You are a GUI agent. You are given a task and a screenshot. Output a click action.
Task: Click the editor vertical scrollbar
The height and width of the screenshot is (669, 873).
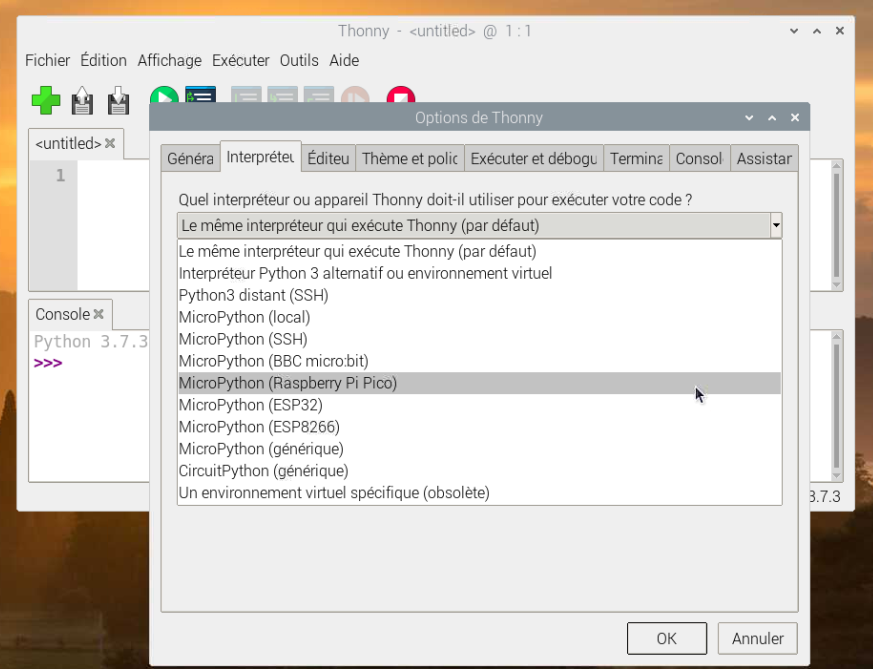tap(836, 224)
